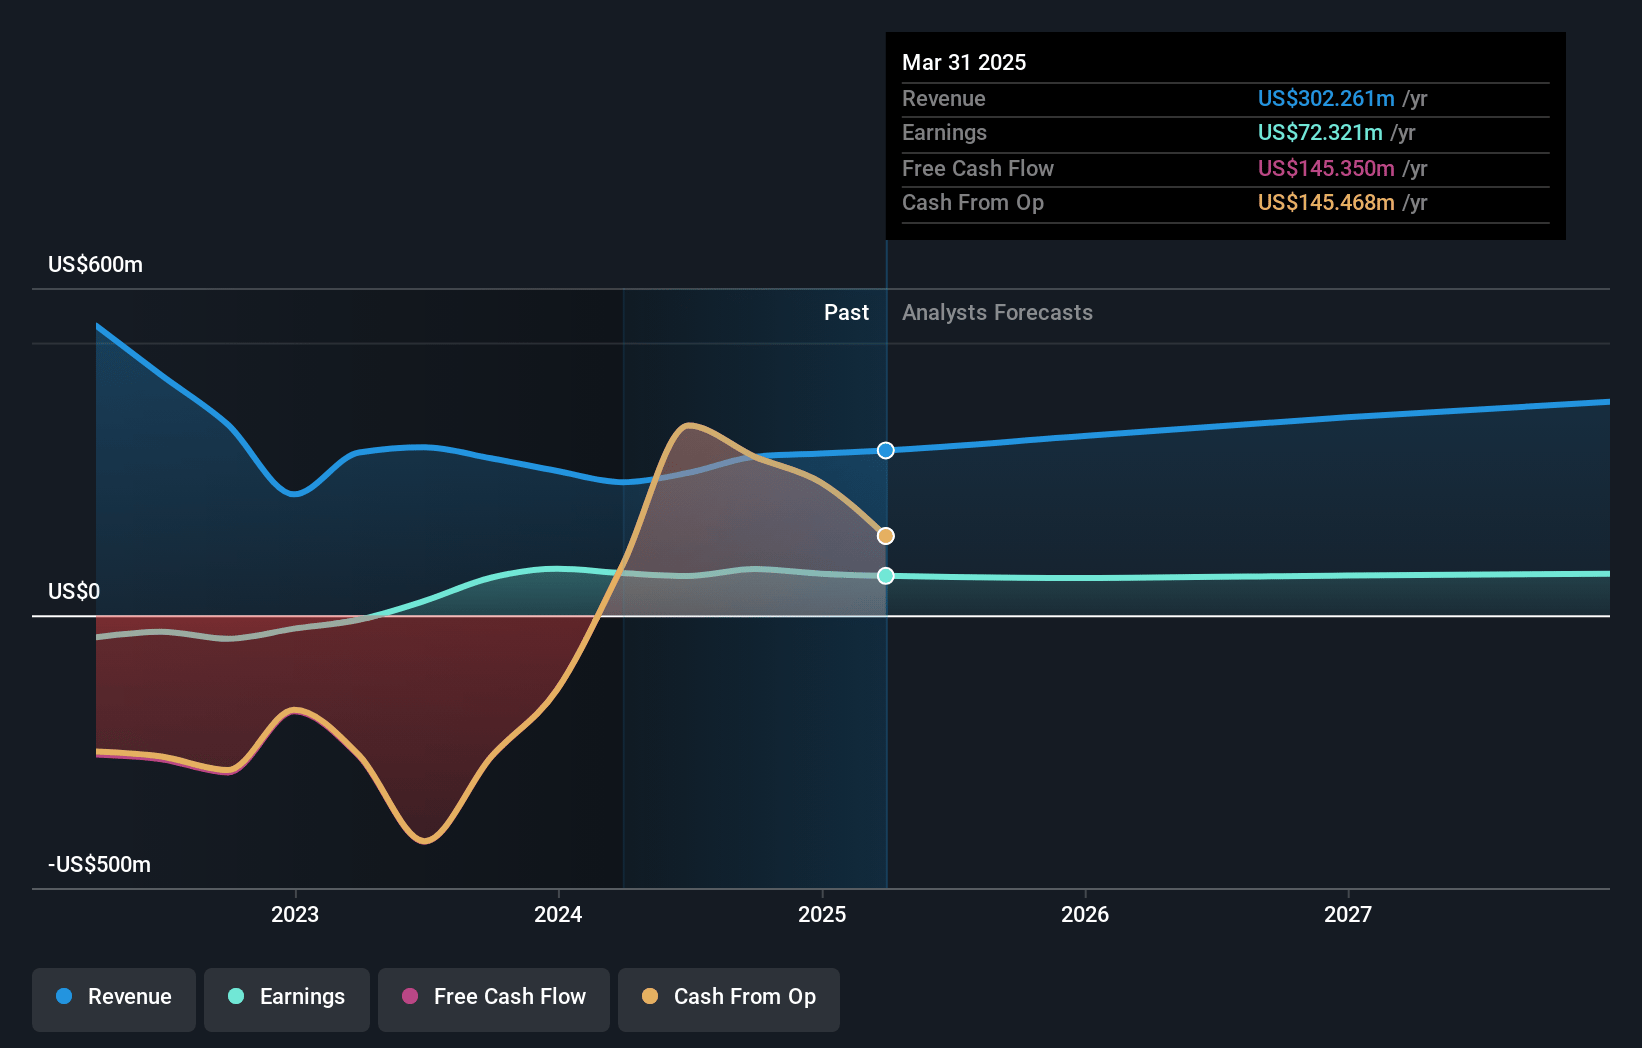Screen dimensions: 1642x1048
Task: Click the US$145.468m cash from op value
Action: [1326, 202]
